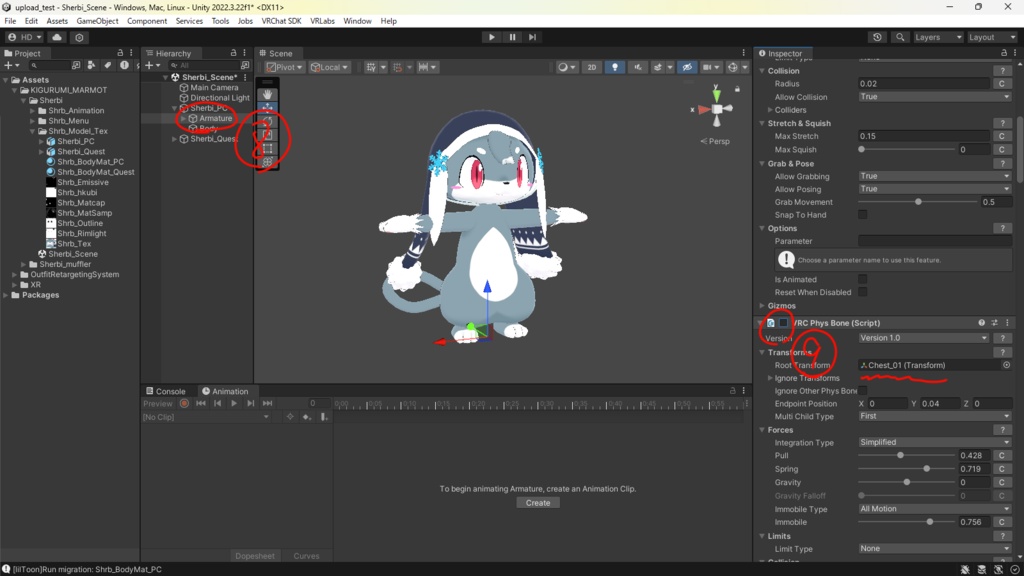Viewport: 1024px width, 576px height.
Task: Switch to Curves view
Action: (306, 556)
